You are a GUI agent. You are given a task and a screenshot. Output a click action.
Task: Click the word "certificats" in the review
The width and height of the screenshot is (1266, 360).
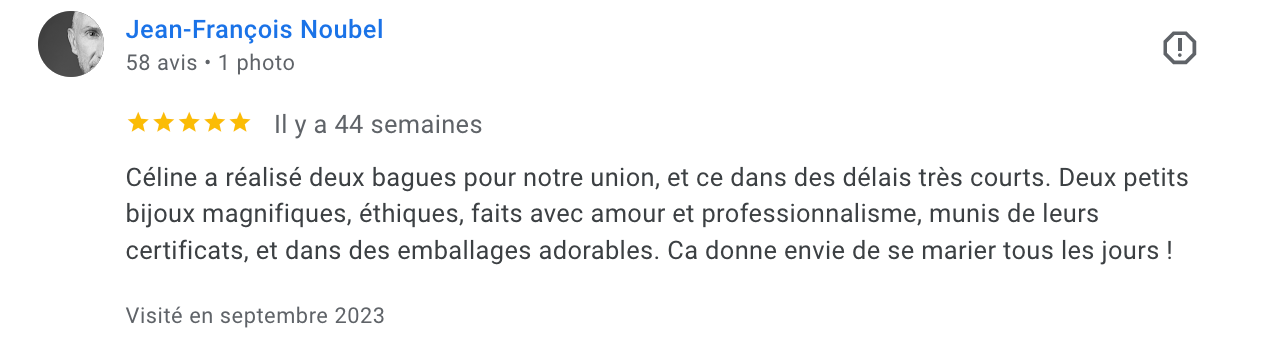[x=183, y=251]
